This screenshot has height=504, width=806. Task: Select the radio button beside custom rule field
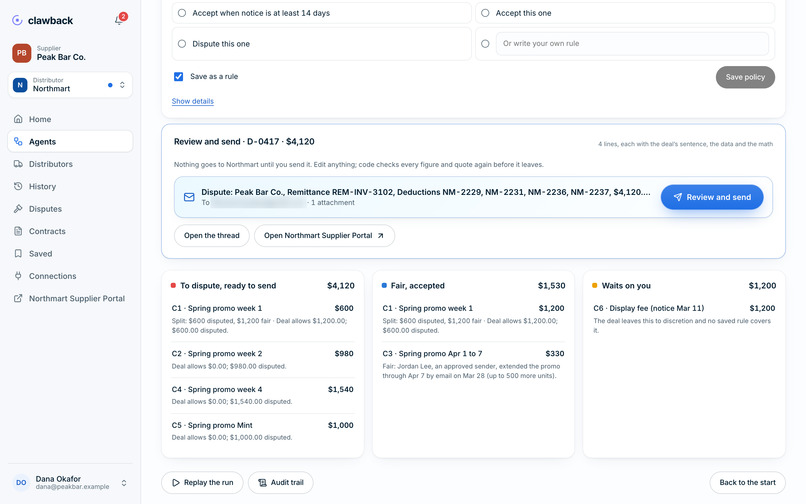tap(485, 44)
